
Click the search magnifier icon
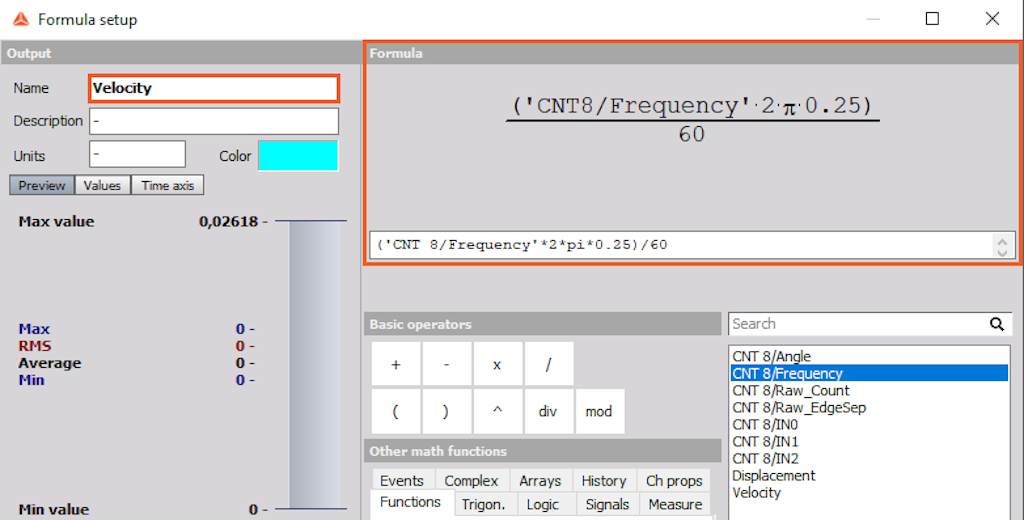[x=997, y=324]
